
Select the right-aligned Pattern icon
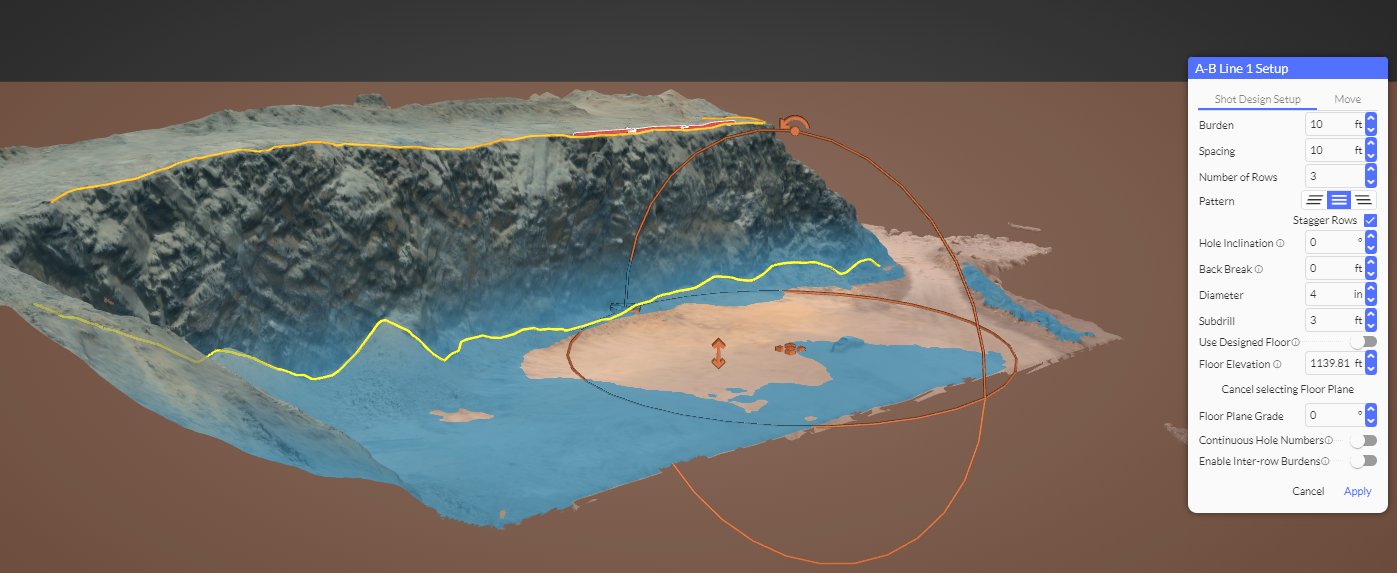tap(1363, 201)
